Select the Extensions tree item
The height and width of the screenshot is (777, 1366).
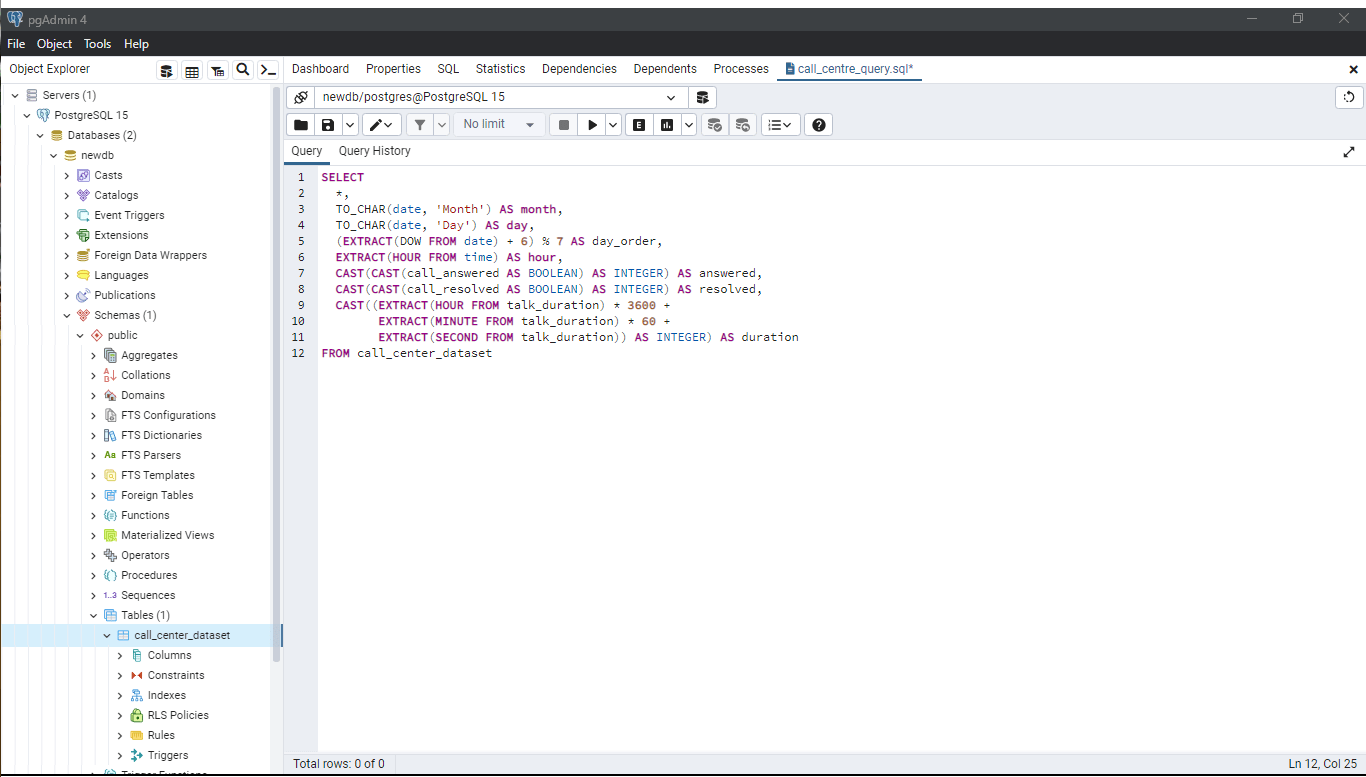121,235
